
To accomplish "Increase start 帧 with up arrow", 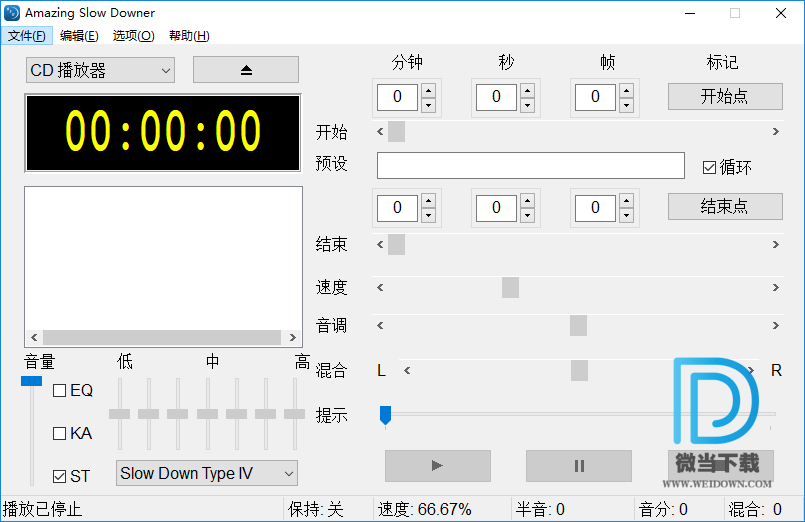I will [x=626, y=90].
